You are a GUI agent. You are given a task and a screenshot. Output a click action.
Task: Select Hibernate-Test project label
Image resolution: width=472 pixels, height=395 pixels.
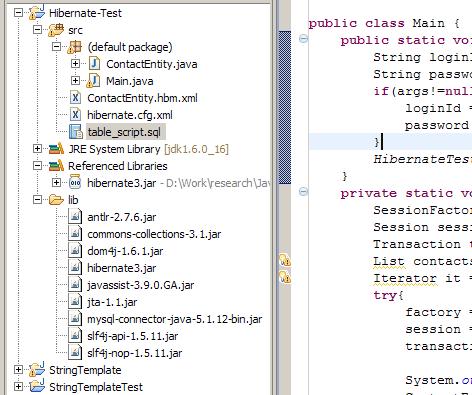click(x=85, y=13)
